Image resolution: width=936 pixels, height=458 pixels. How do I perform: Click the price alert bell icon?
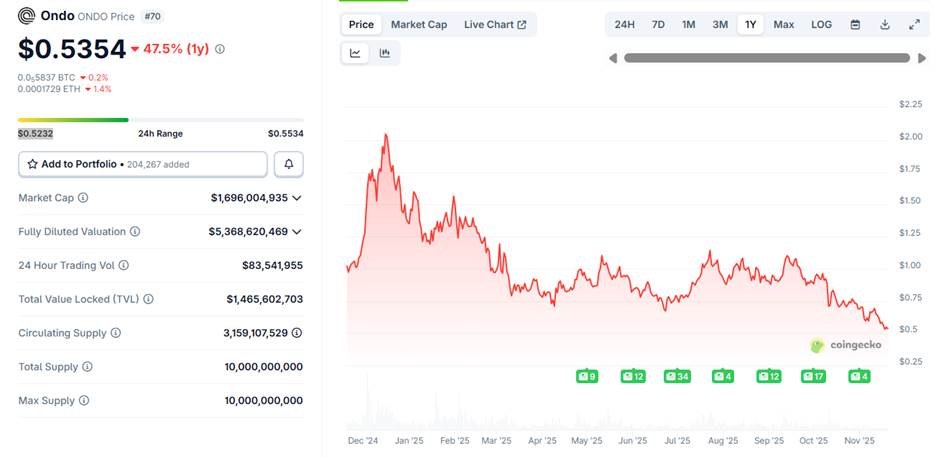(x=289, y=164)
